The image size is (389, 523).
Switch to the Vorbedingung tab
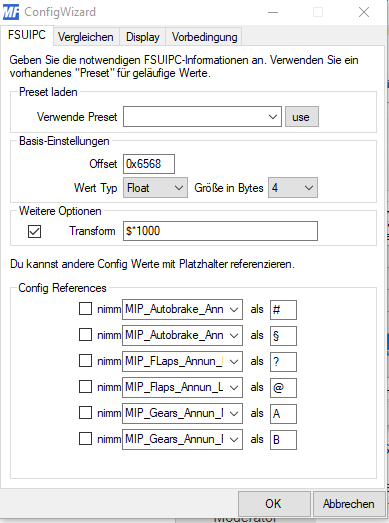[204, 37]
